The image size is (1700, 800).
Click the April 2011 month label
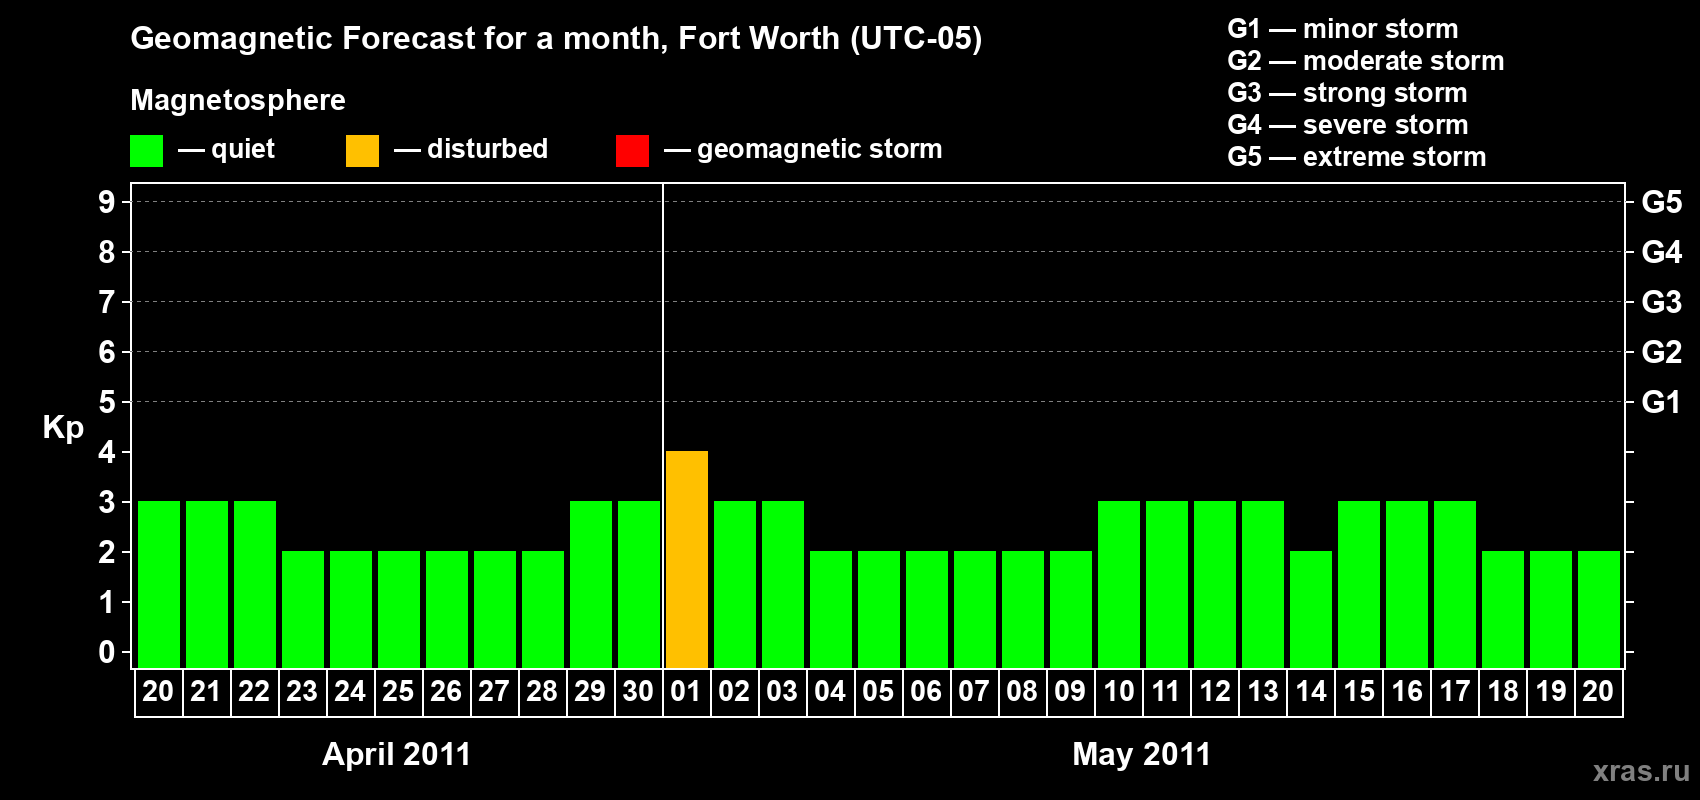396,754
